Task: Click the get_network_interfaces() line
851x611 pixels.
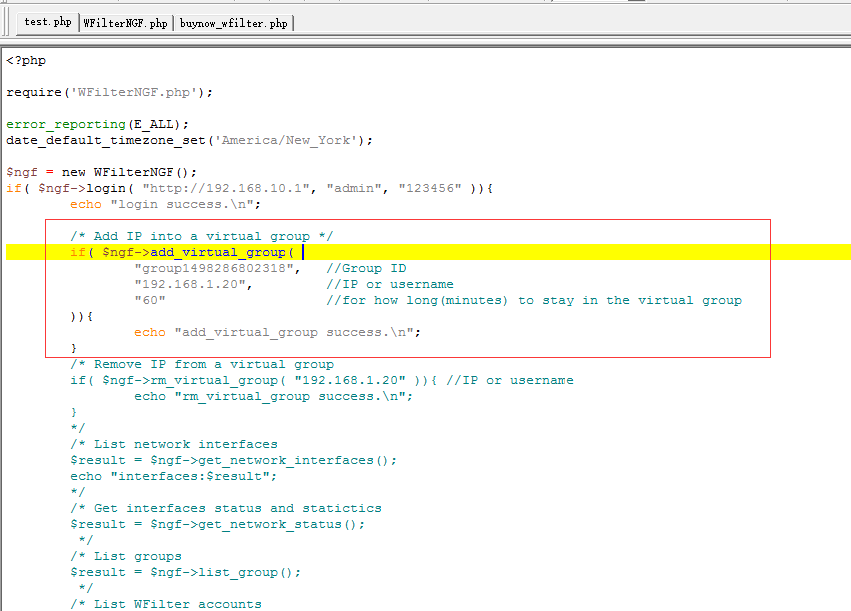Action: coord(233,461)
